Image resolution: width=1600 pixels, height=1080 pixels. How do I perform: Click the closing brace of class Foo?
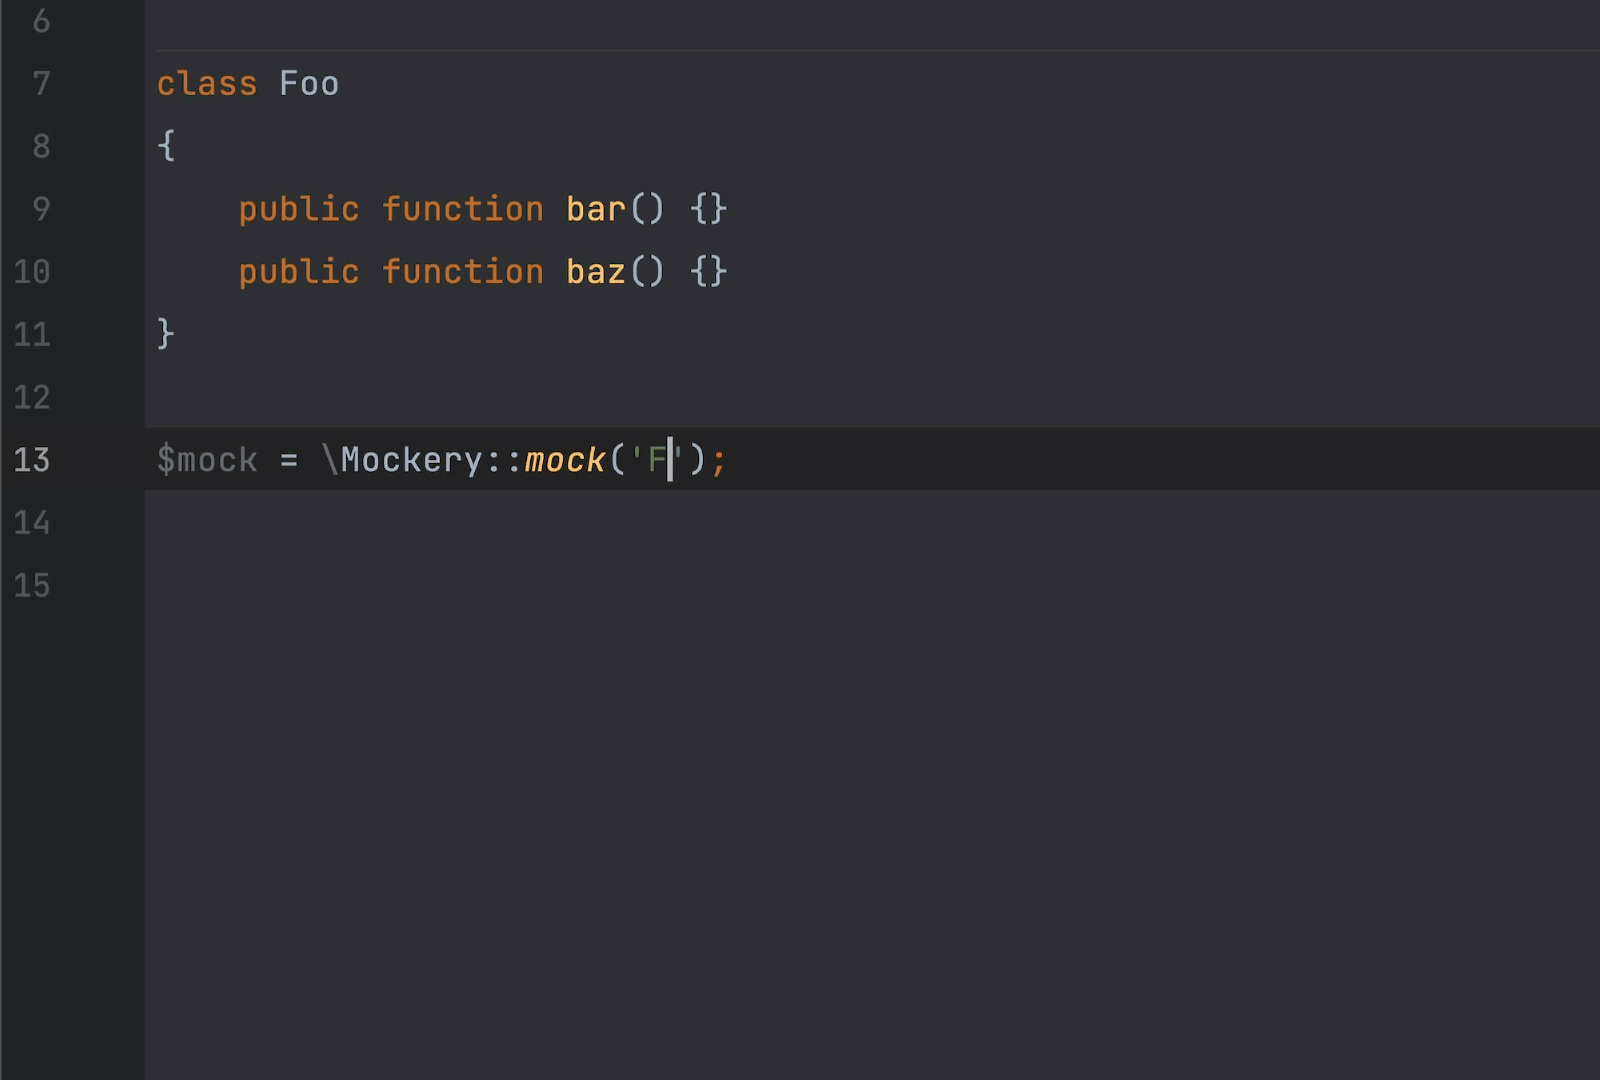click(166, 334)
